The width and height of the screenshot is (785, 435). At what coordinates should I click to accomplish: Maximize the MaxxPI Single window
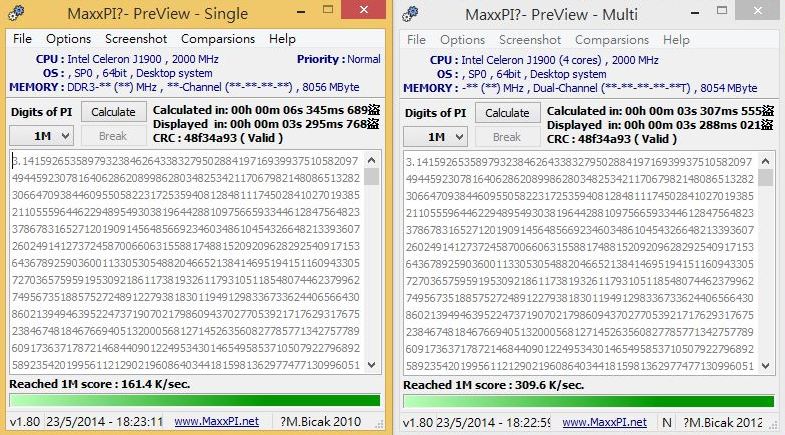tap(328, 10)
